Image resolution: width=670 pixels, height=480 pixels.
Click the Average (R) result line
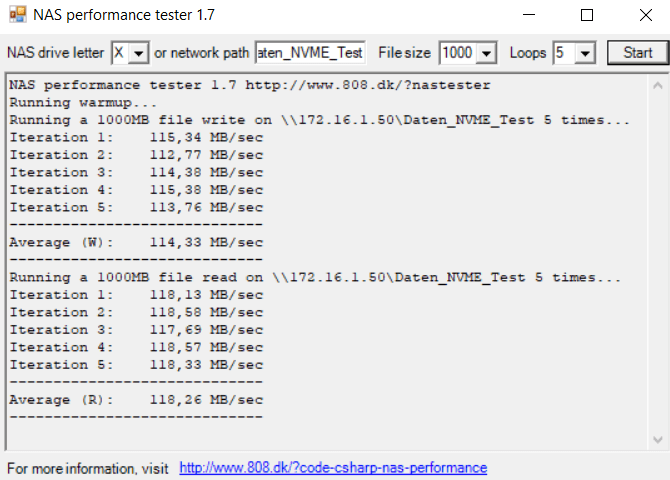point(136,400)
